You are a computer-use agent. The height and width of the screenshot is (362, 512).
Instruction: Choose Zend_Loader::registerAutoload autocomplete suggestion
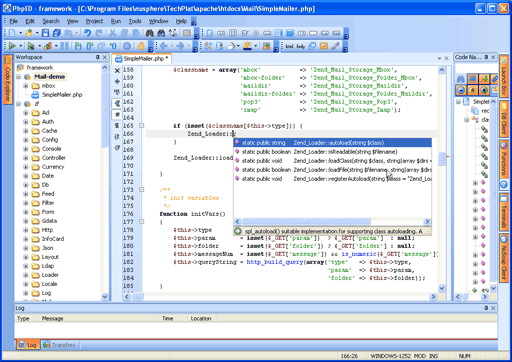click(332, 179)
